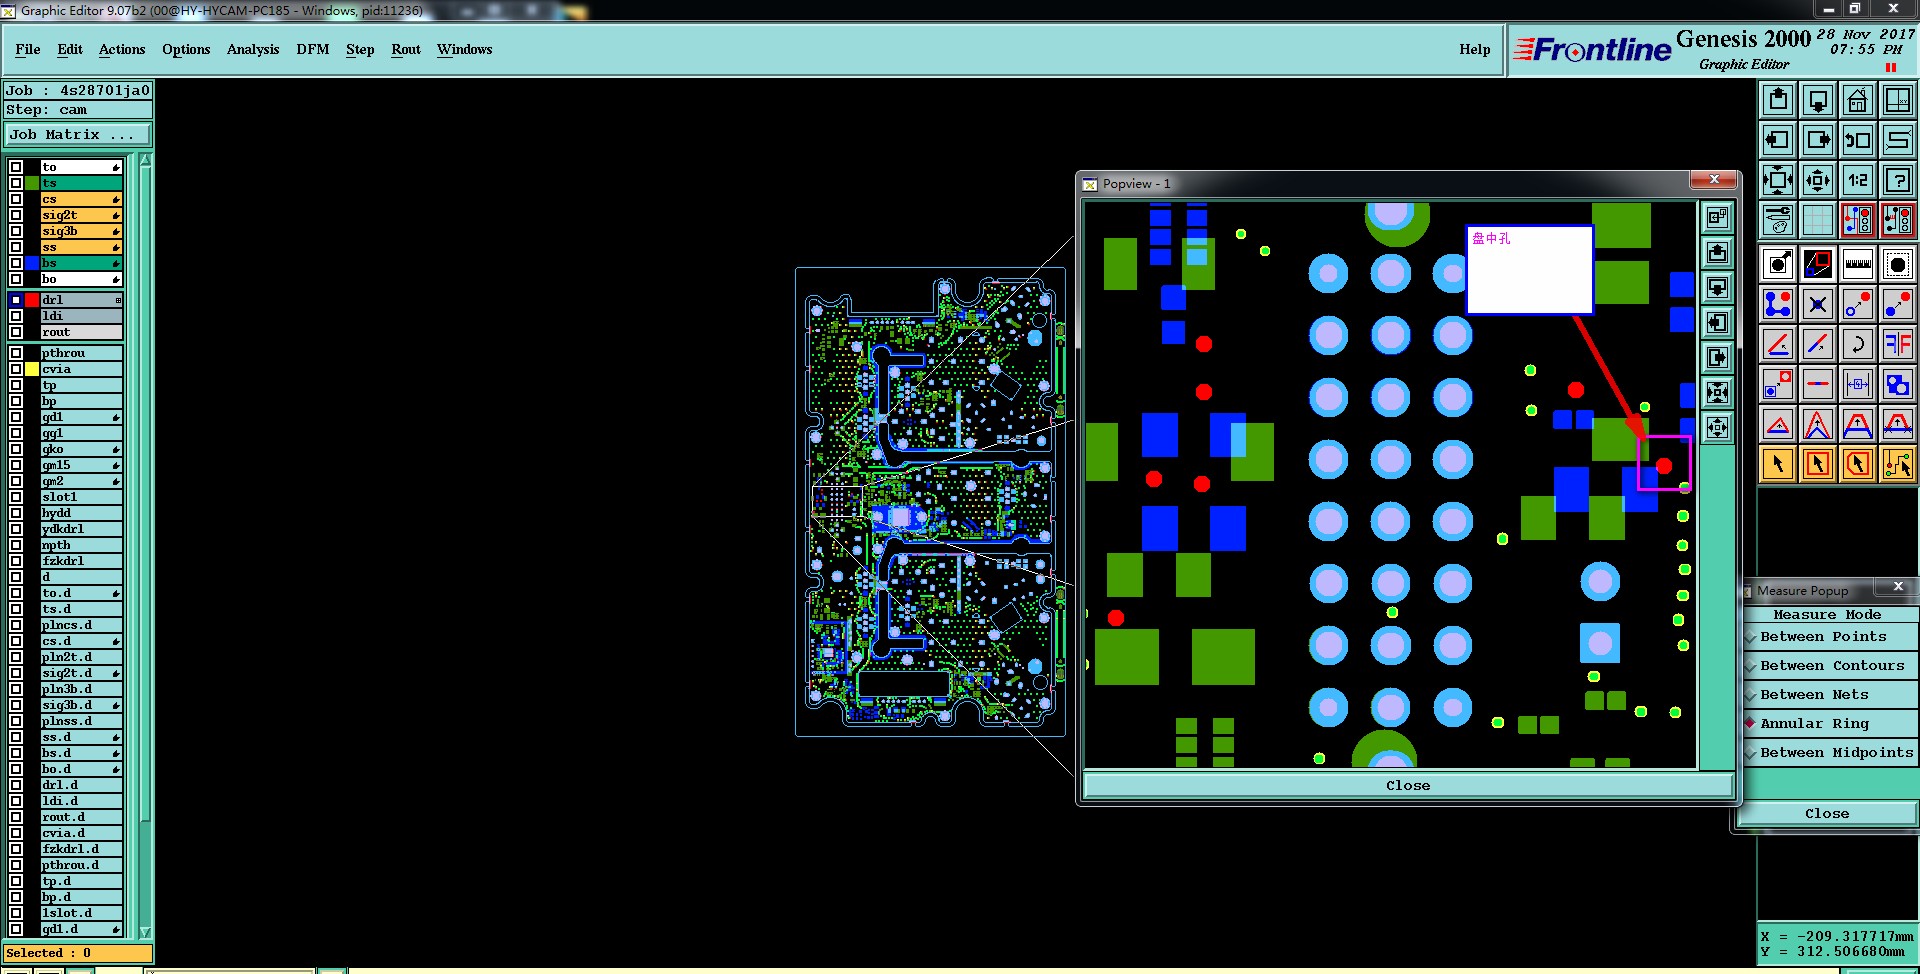The width and height of the screenshot is (1920, 974).
Task: Select the net selection pointer tool
Action: point(1898,464)
